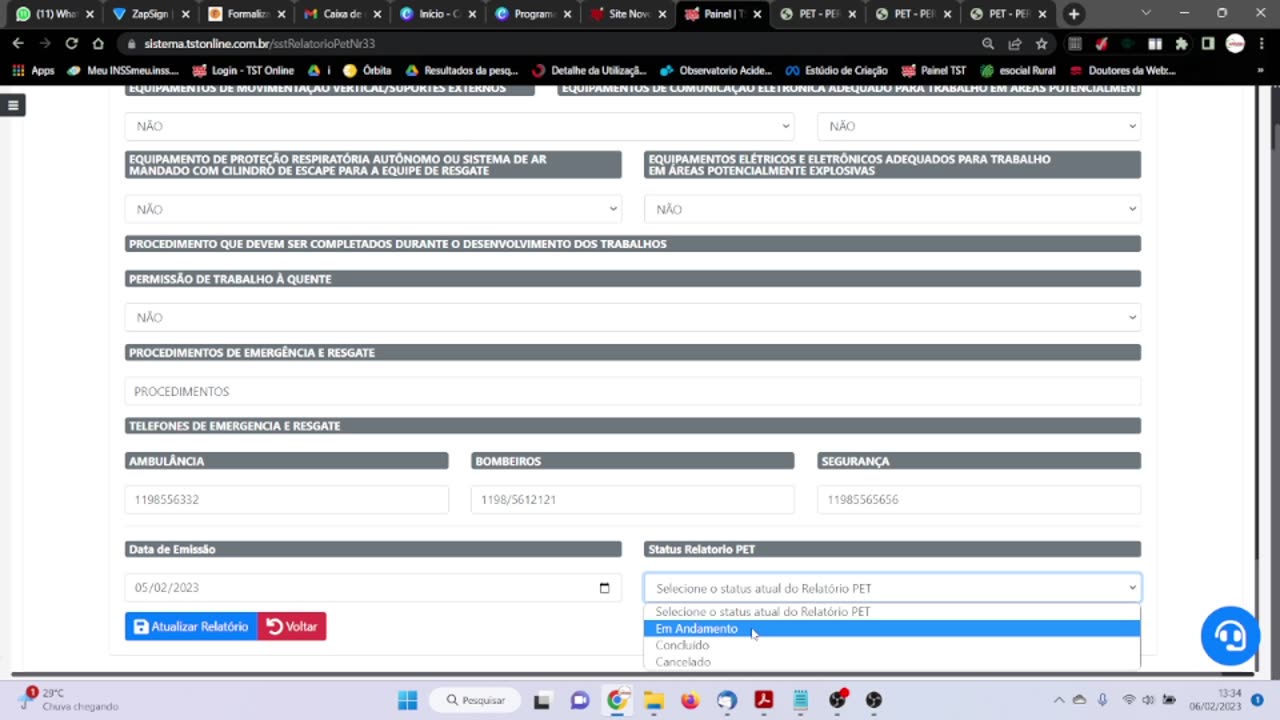Image resolution: width=1280 pixels, height=720 pixels.
Task: Open the sidebar hamburger menu
Action: pos(12,105)
